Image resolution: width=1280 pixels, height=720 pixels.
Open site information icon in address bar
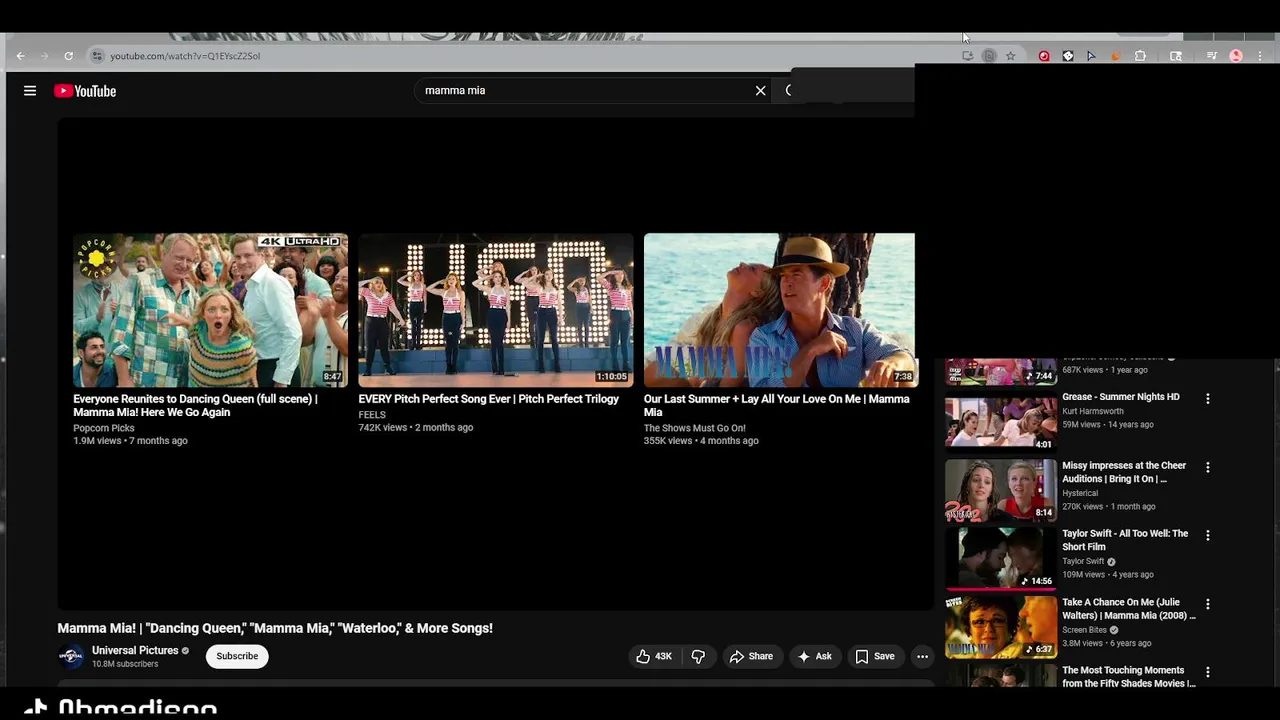point(97,56)
